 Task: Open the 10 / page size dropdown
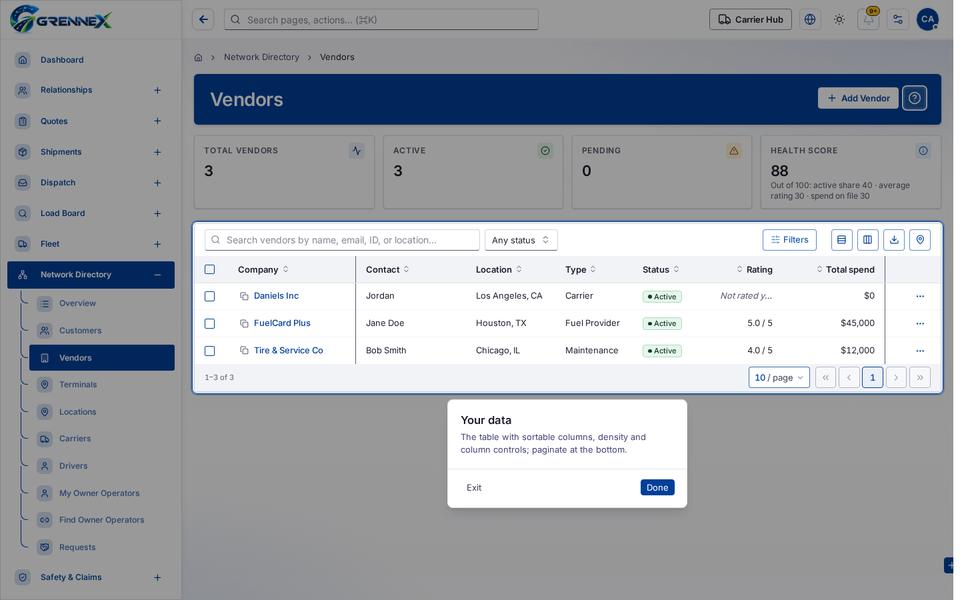[779, 378]
